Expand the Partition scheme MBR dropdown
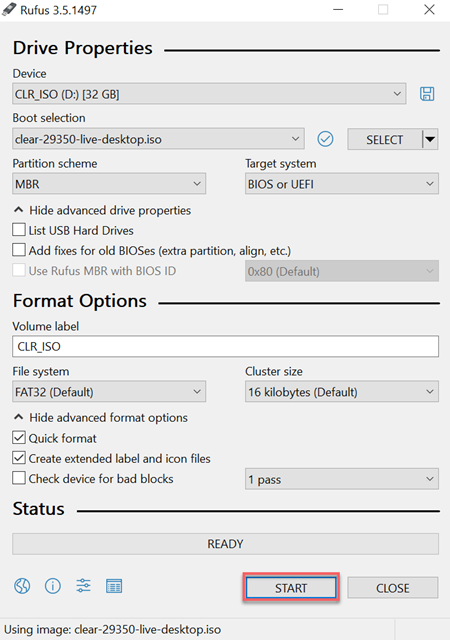Screen dimensions: 450x640 (x=109, y=184)
